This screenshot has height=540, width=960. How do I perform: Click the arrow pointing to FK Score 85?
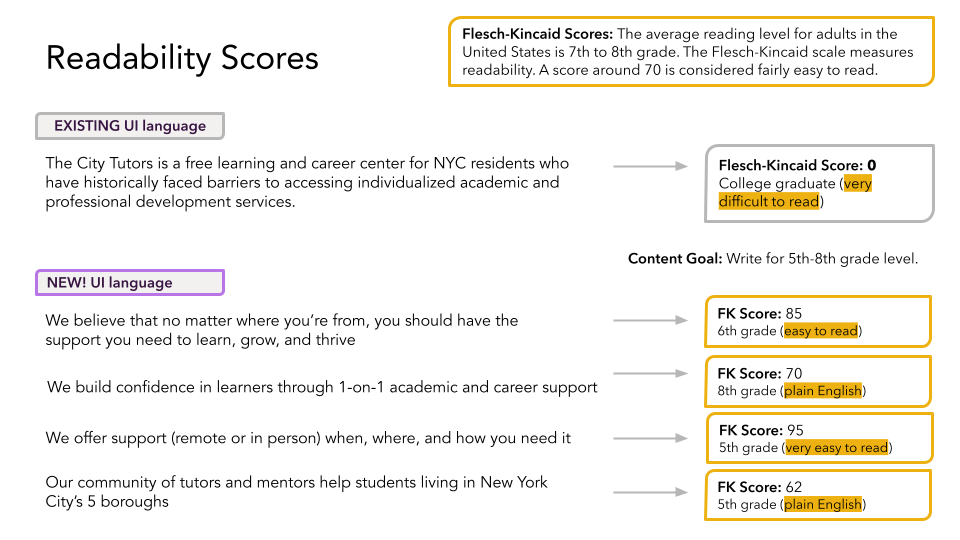650,320
